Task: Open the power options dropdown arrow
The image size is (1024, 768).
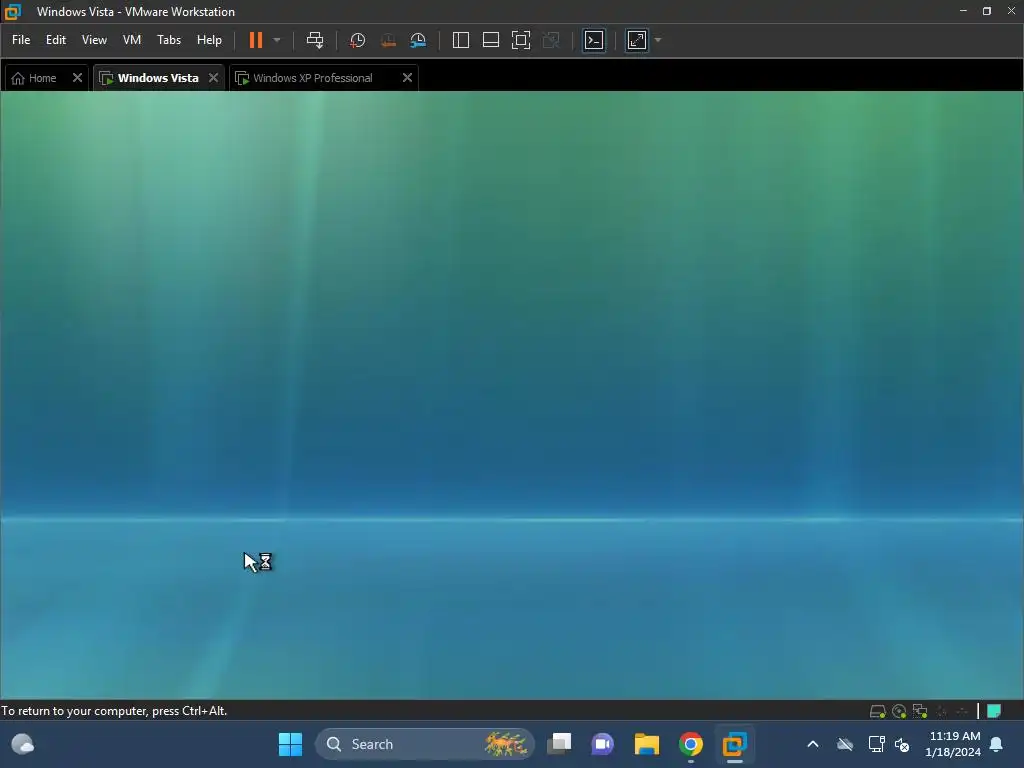Action: click(277, 40)
